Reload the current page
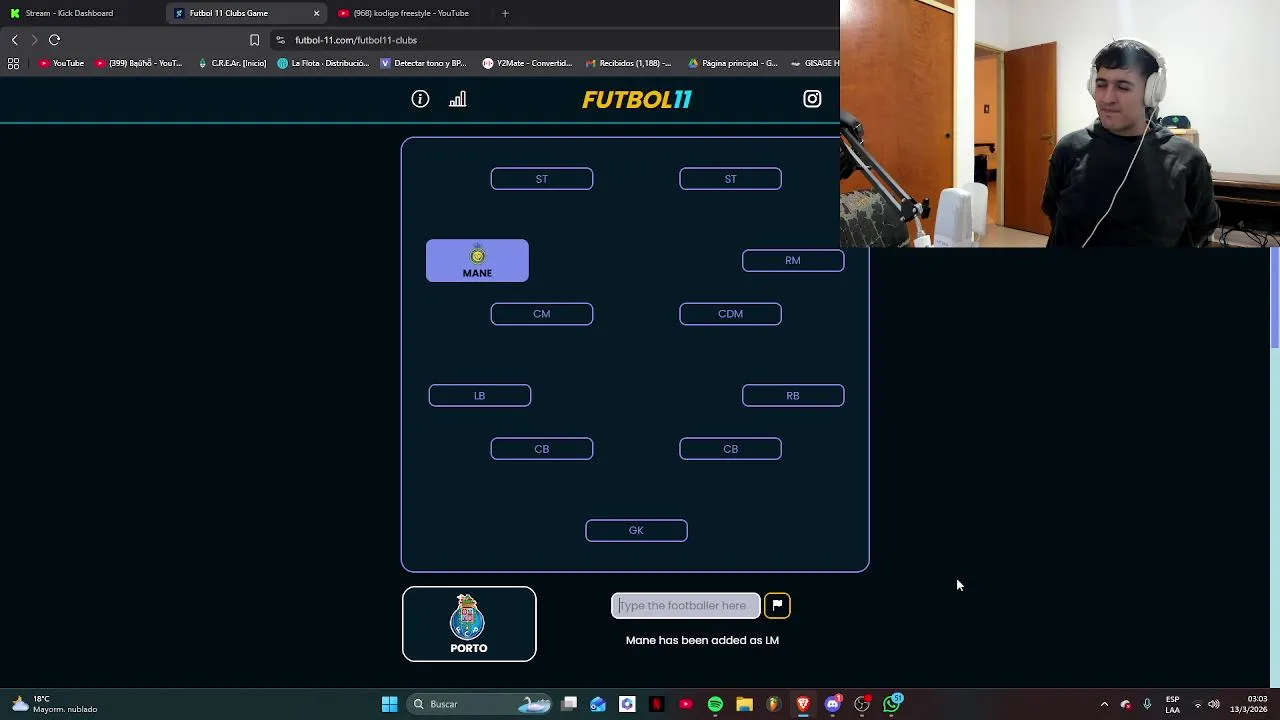 click(x=55, y=40)
